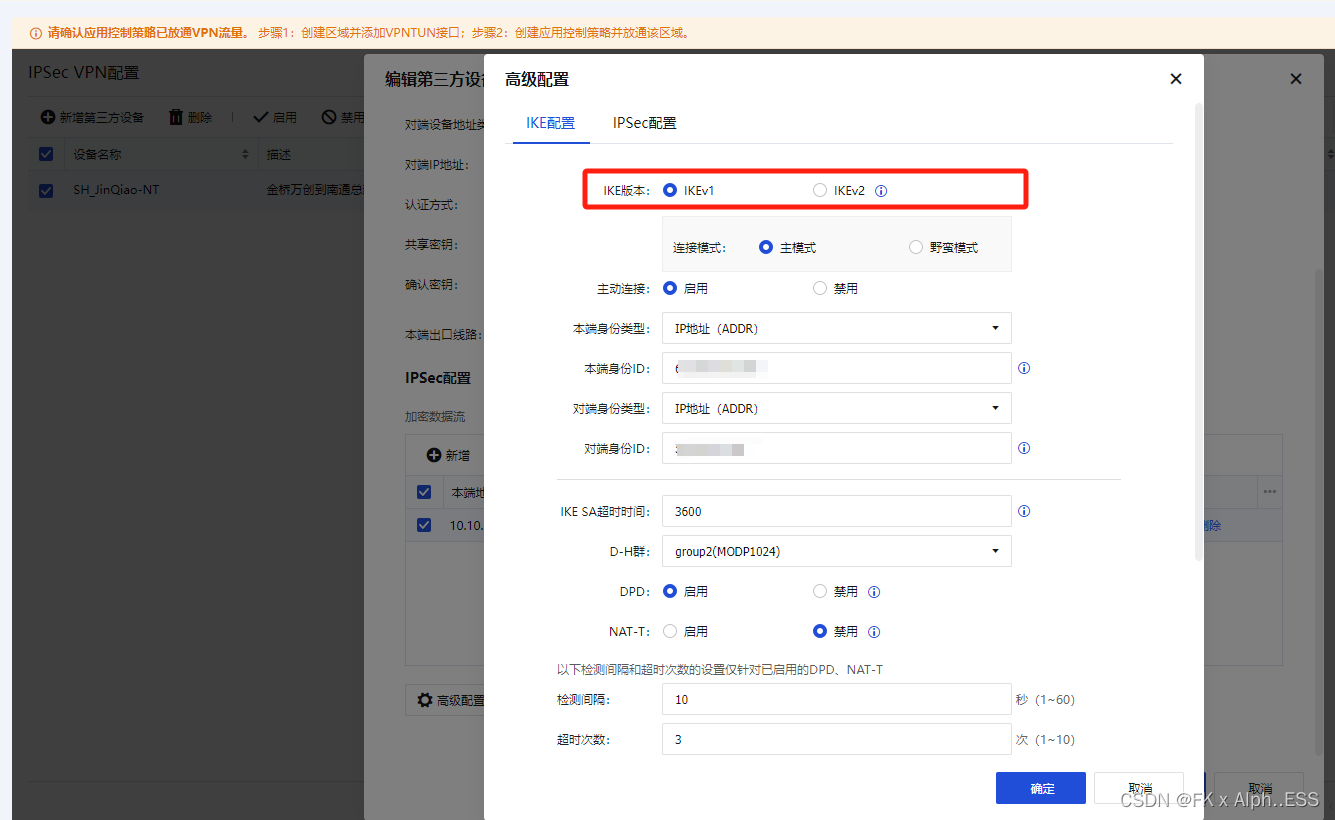Screen dimensions: 1335x820
Task: Click the 高级配置 dialog vertical scrollbar
Action: coord(1199,330)
